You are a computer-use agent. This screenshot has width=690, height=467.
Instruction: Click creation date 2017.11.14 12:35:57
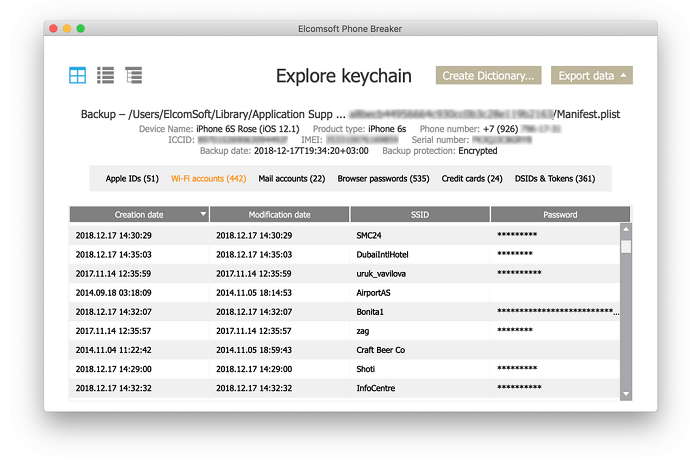coord(114,331)
